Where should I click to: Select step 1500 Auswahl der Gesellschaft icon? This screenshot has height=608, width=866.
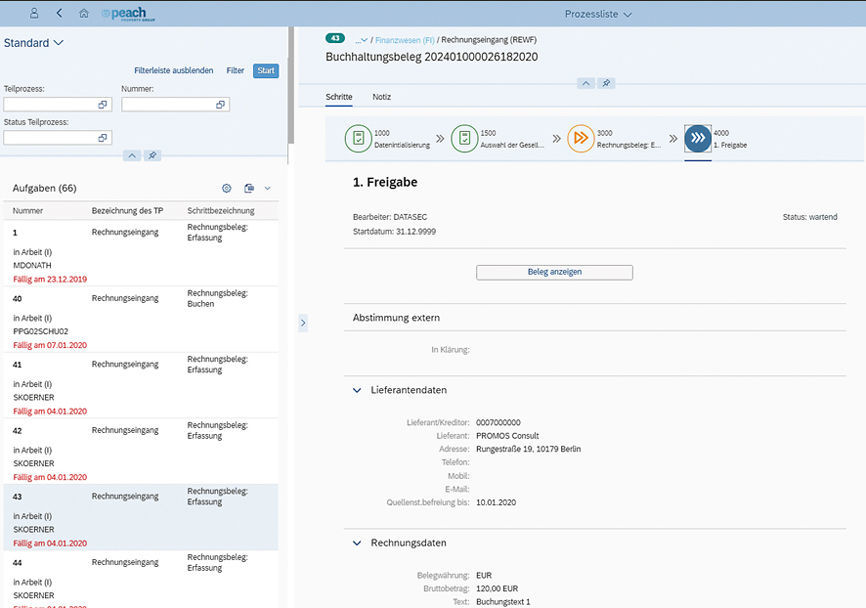[x=464, y=138]
